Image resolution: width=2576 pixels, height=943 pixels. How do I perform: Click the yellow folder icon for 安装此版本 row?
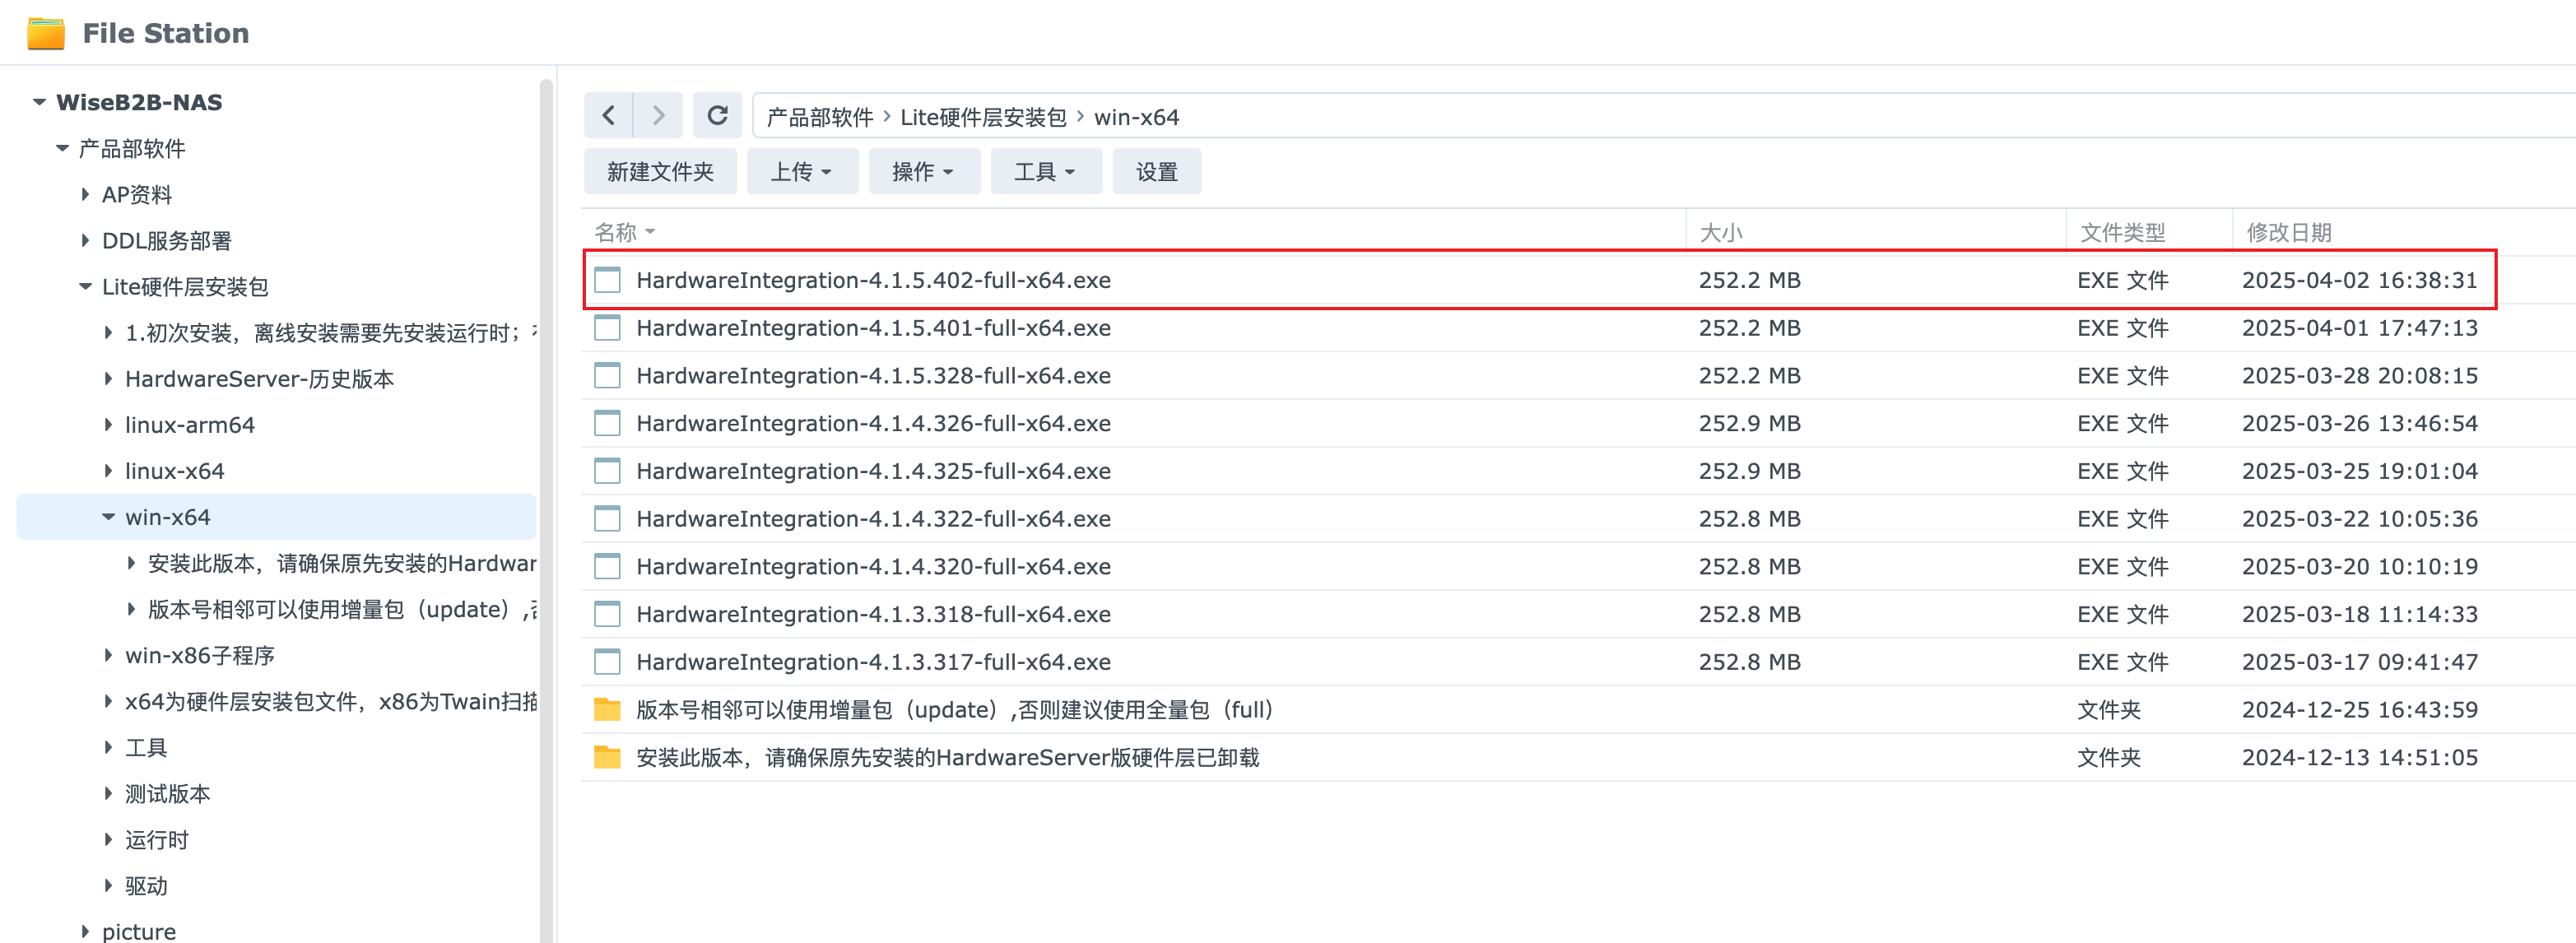click(607, 758)
